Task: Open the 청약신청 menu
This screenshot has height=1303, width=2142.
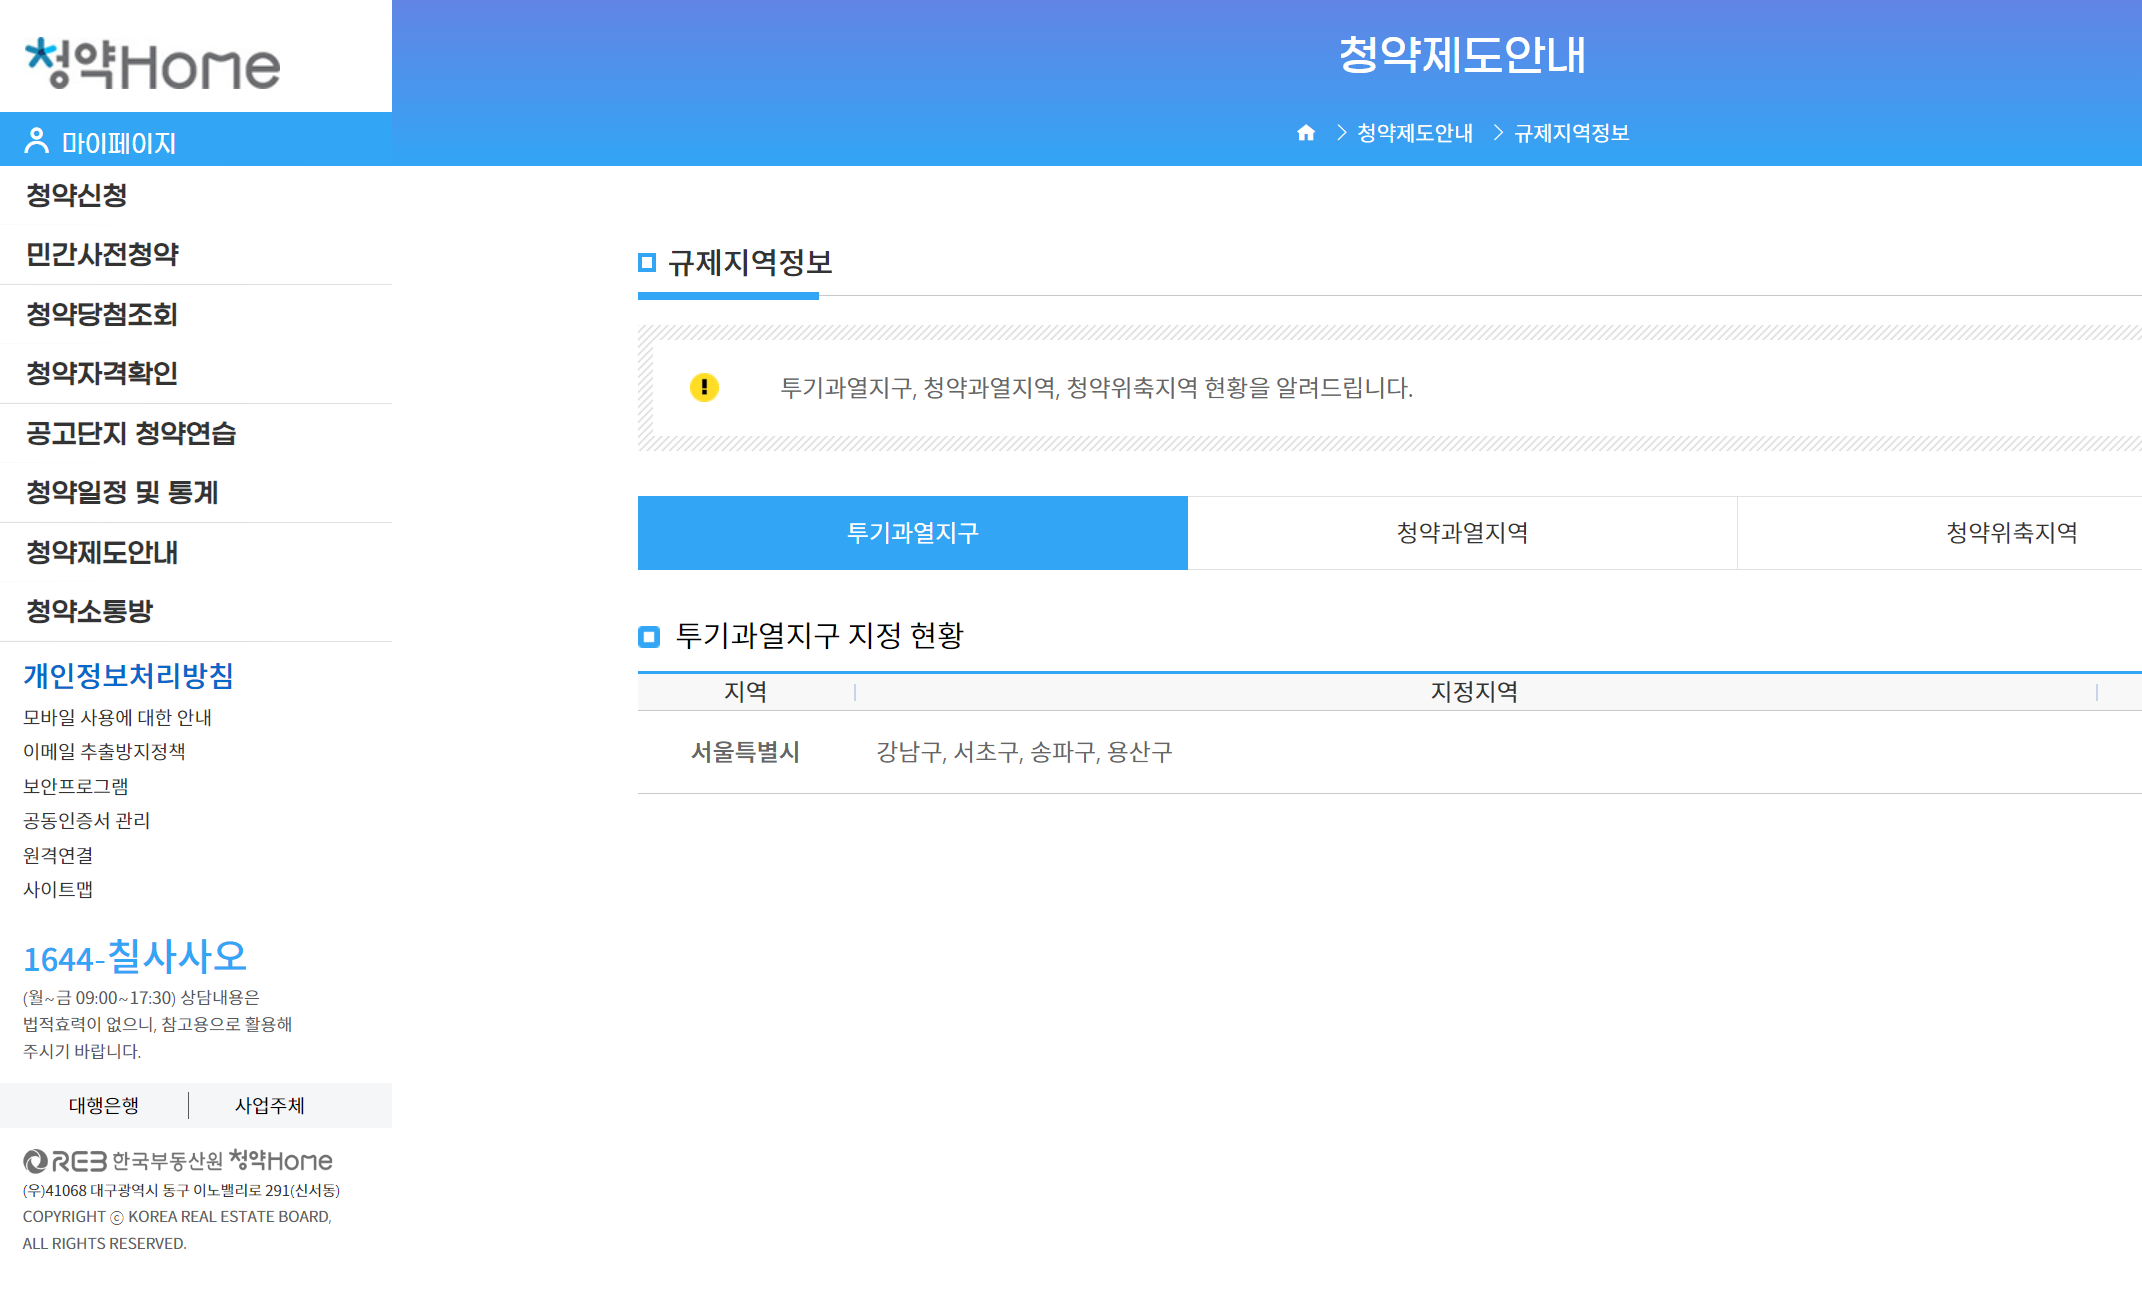Action: [76, 195]
